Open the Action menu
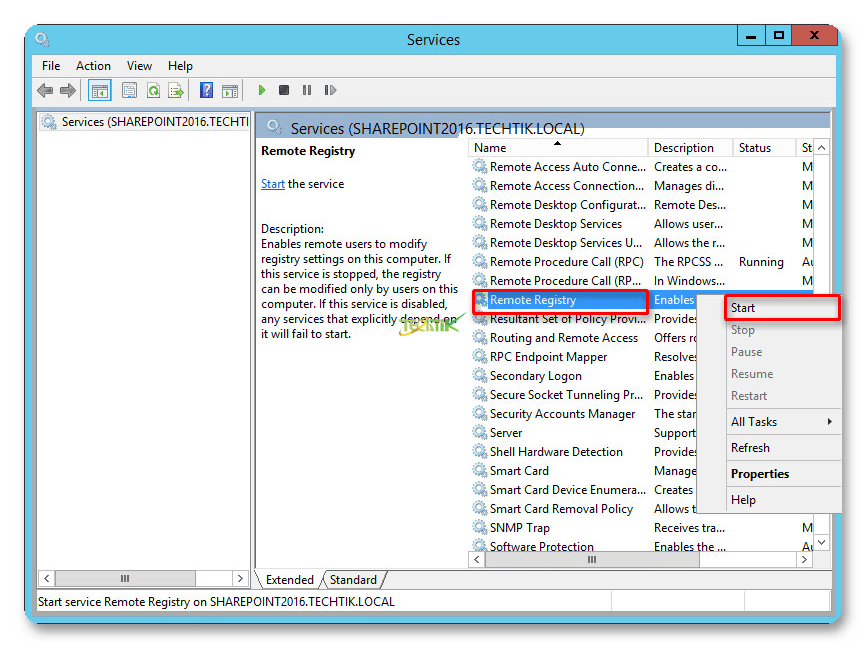866x648 pixels. [x=93, y=66]
